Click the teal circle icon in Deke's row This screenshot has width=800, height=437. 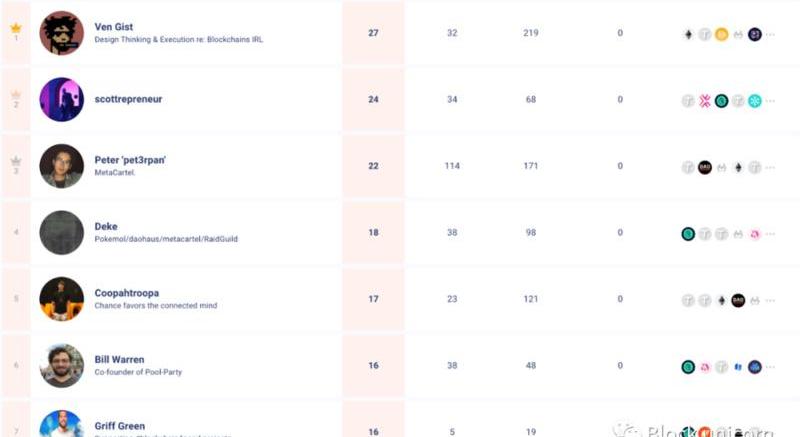click(688, 233)
